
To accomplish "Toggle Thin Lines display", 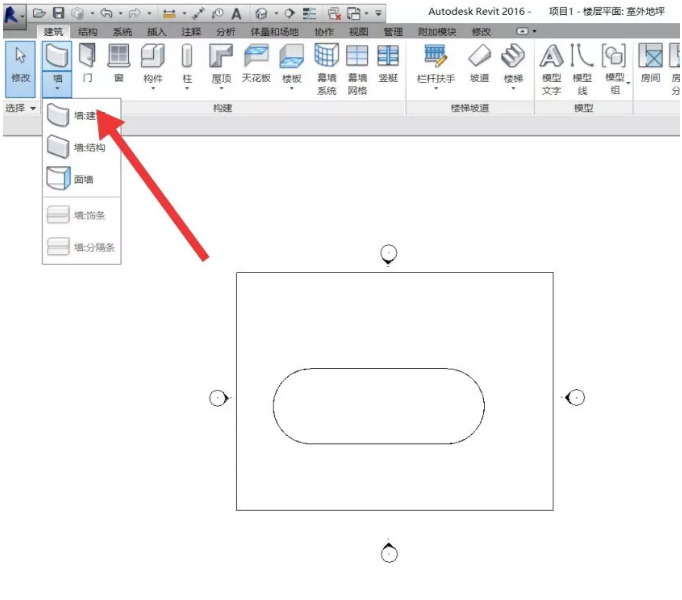I will [309, 14].
